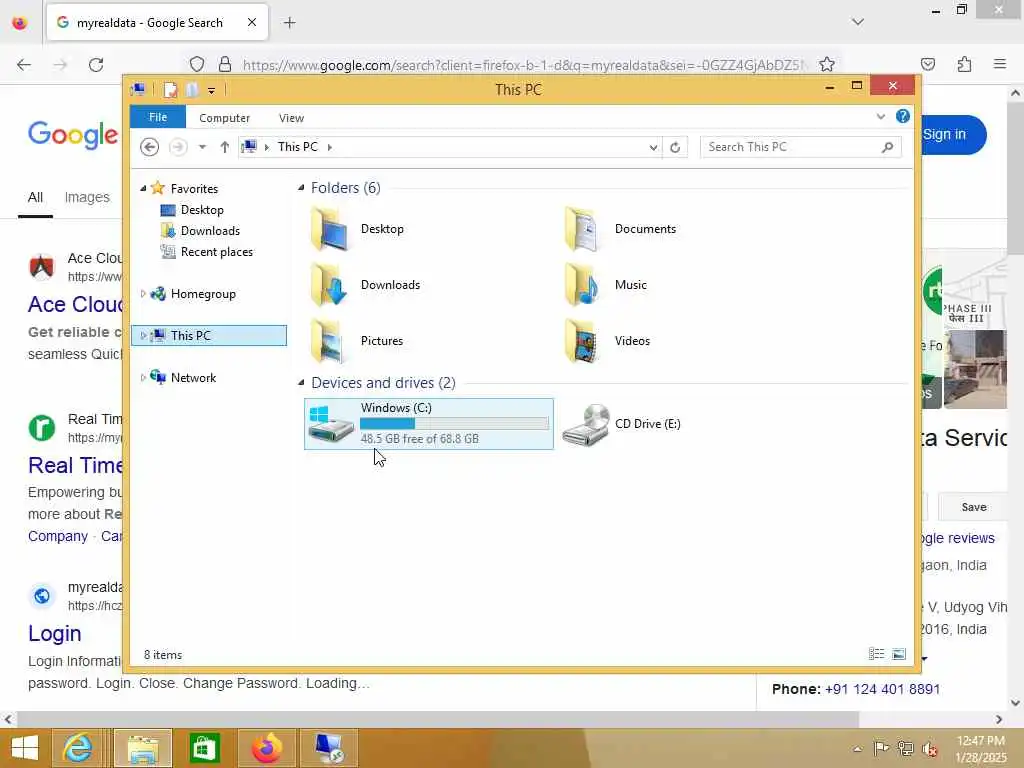Switch to Google All results tab

click(35, 197)
